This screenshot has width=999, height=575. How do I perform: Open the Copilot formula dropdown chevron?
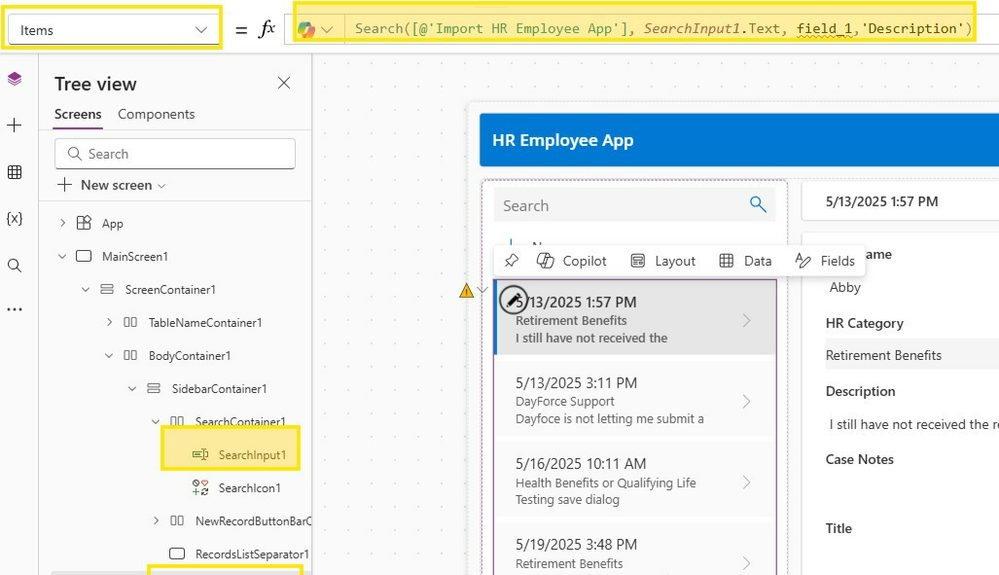pos(327,29)
